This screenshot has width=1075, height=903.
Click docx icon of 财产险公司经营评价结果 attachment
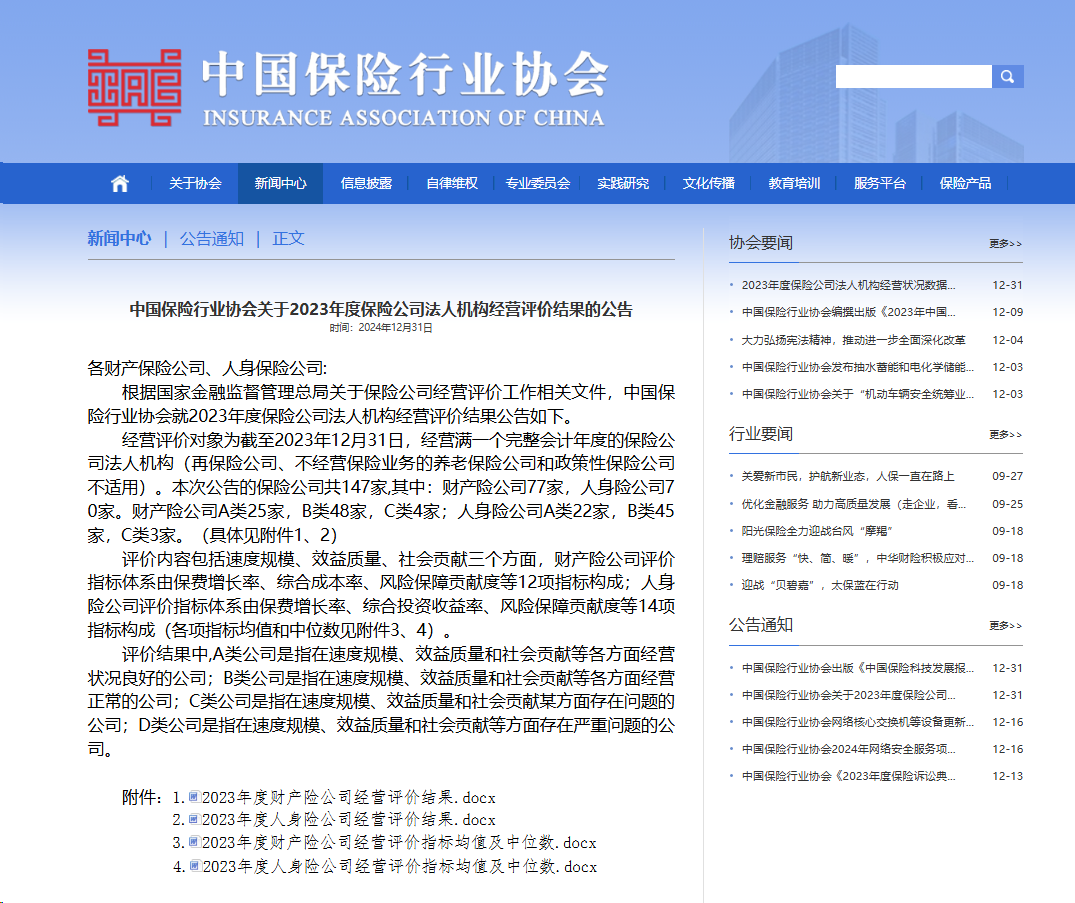[x=194, y=797]
